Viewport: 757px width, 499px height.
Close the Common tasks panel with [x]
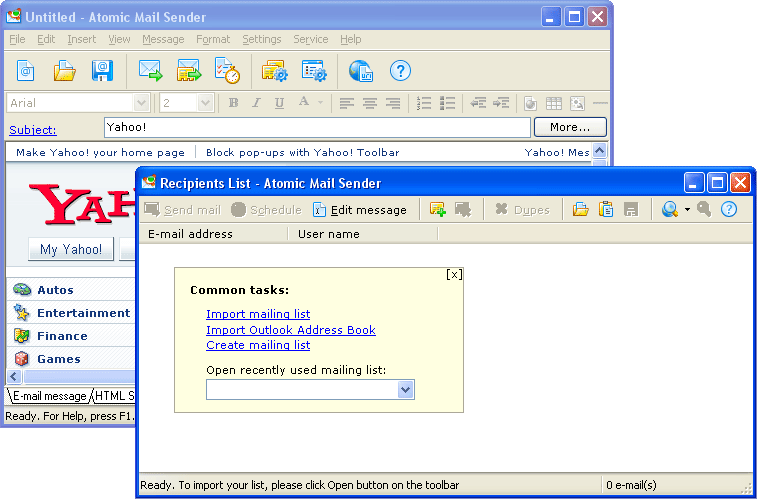pos(454,275)
